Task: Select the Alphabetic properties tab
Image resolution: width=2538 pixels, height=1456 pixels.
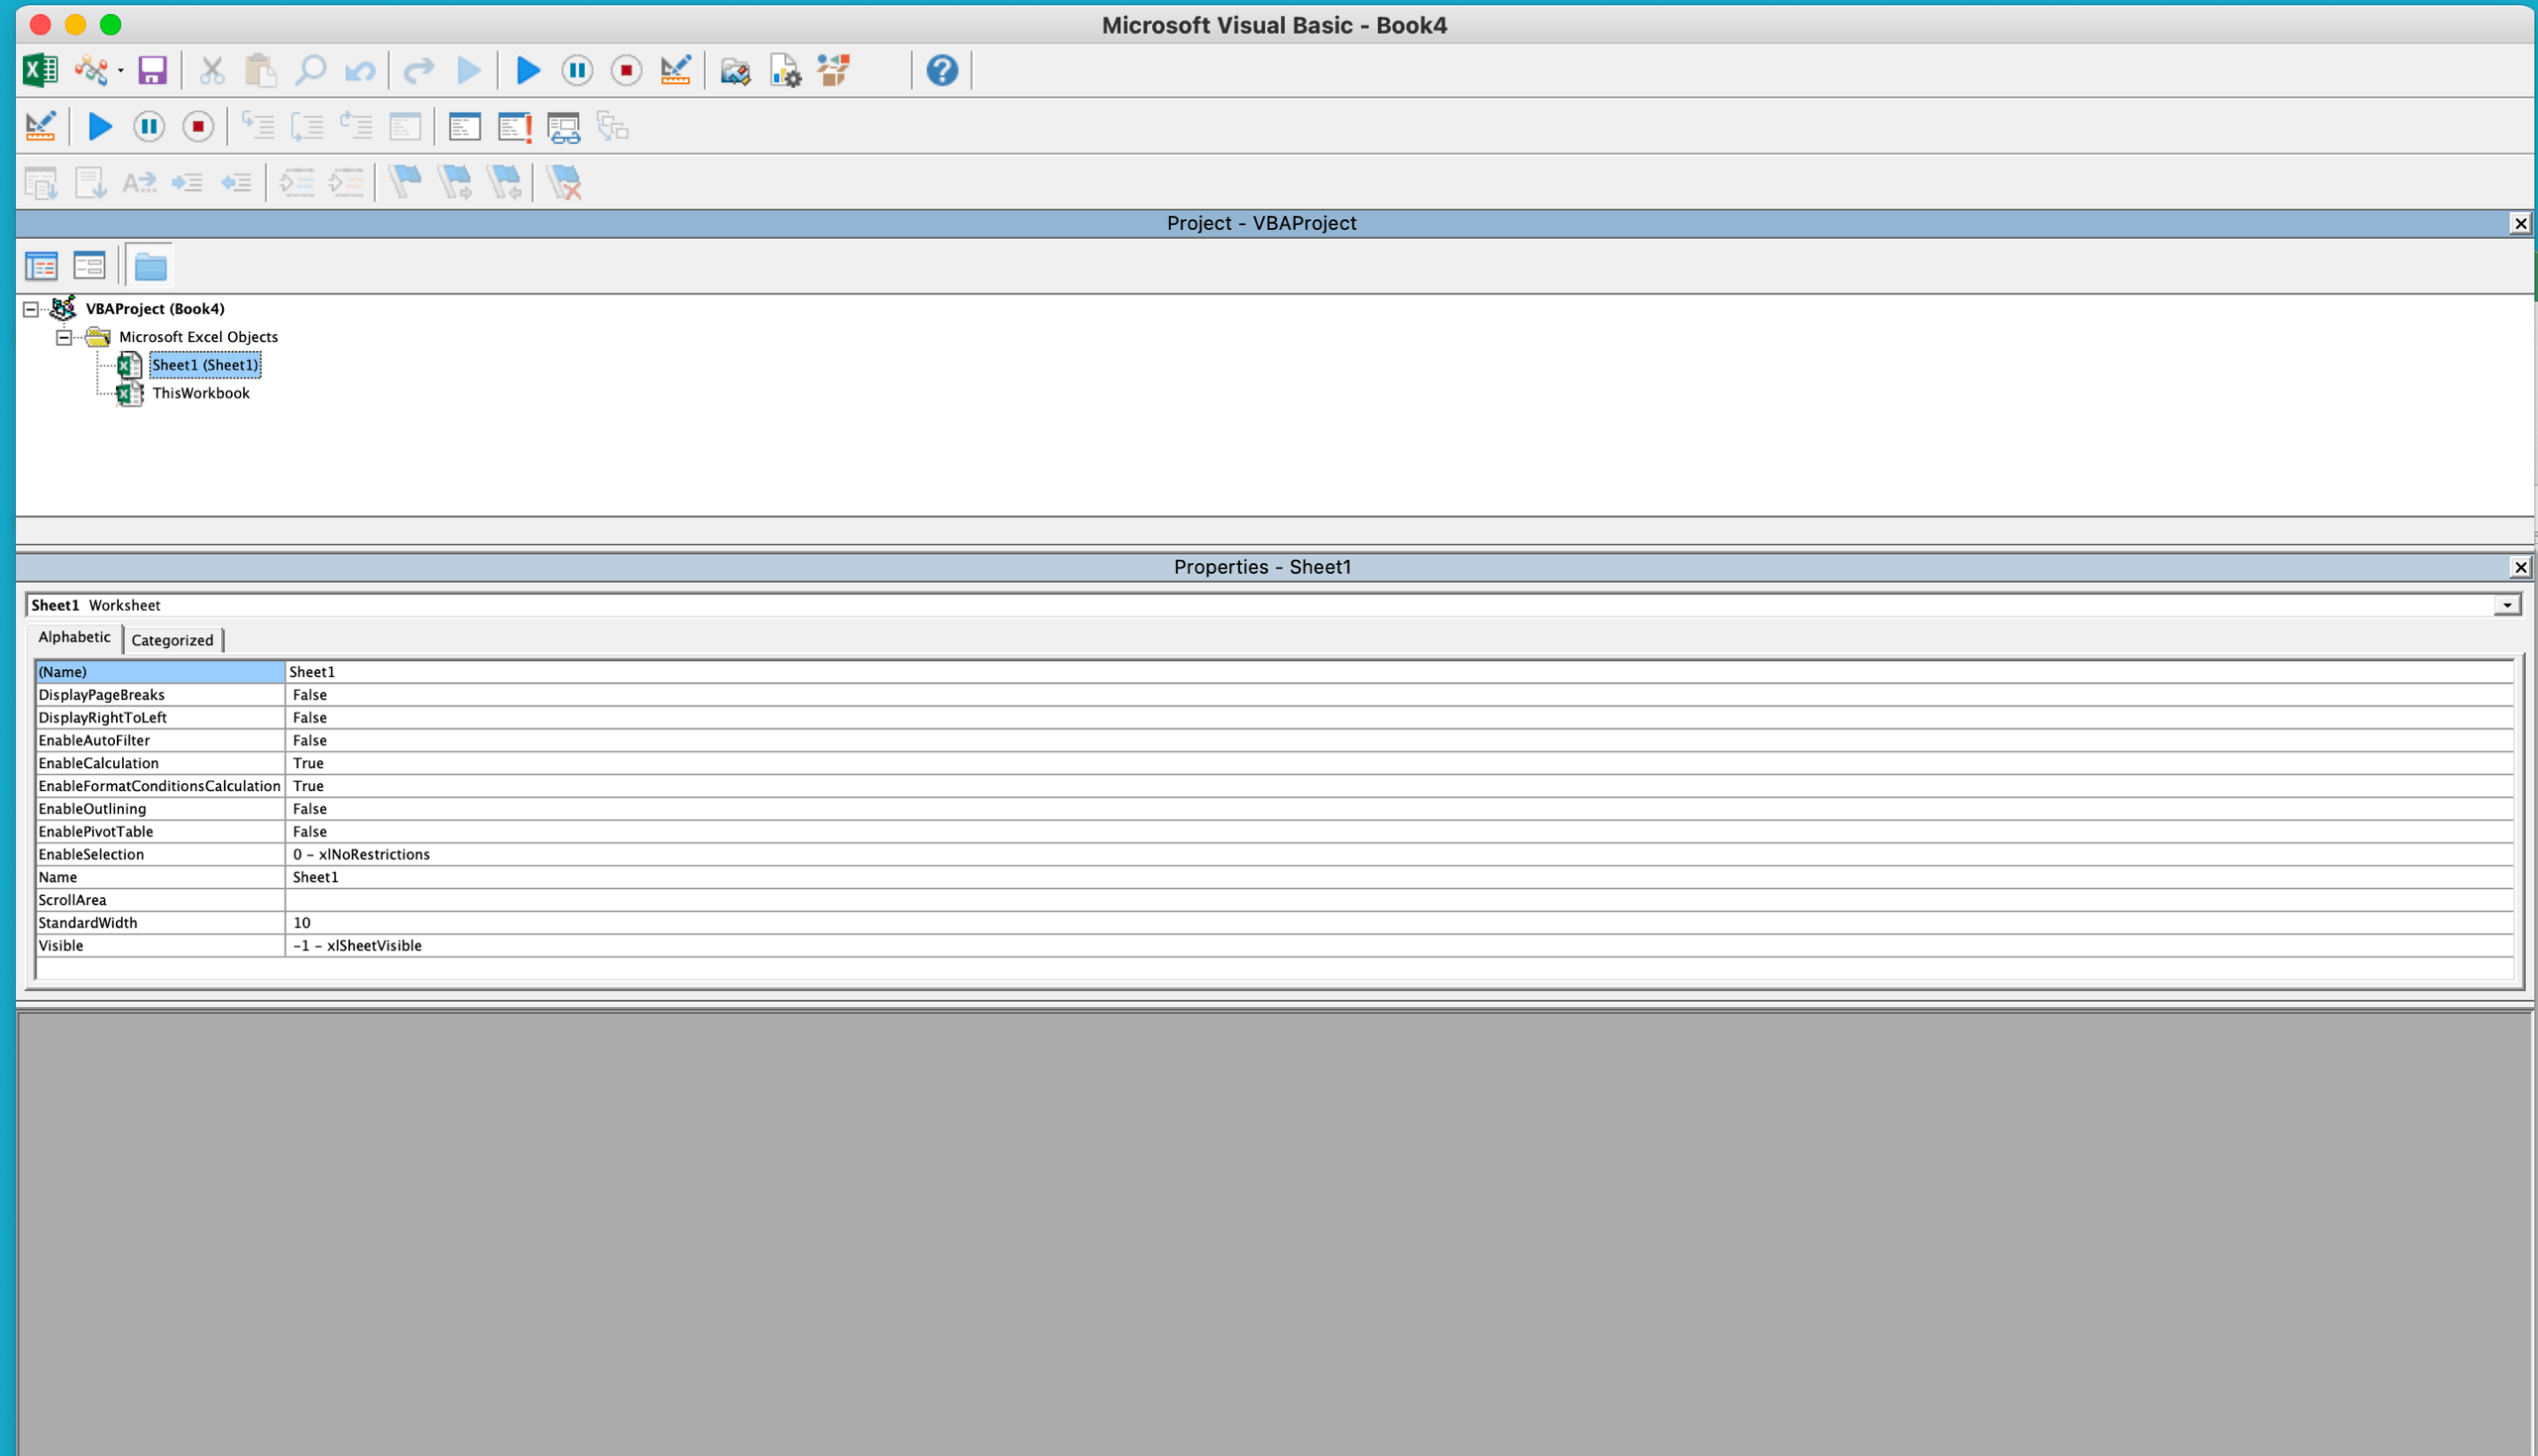Action: pyautogui.click(x=74, y=637)
